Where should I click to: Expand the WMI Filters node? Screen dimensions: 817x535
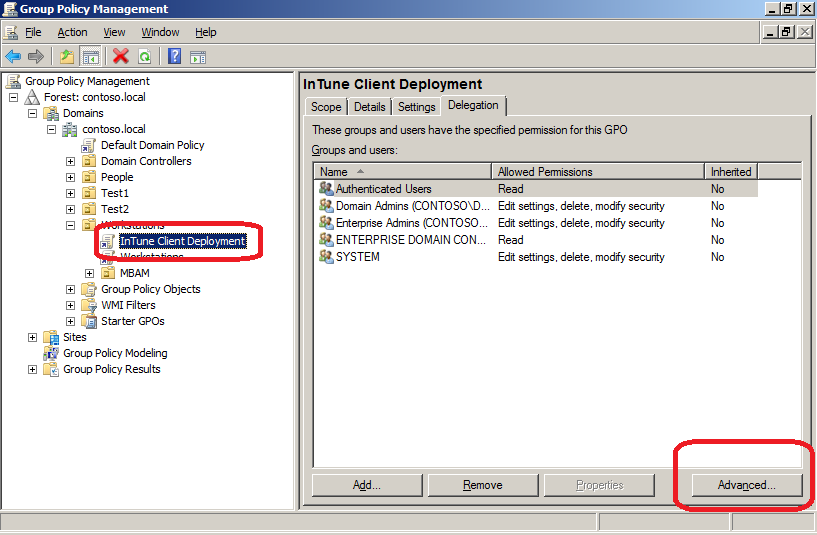(70, 305)
